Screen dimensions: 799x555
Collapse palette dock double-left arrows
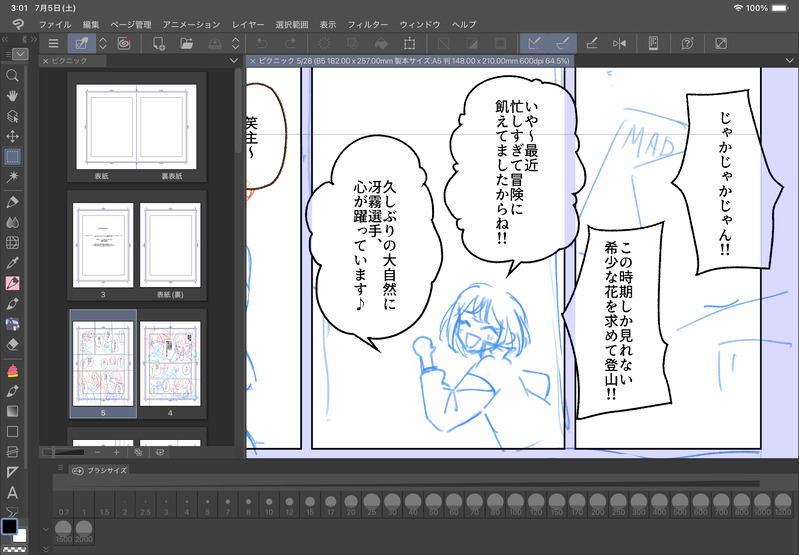(x=5, y=39)
